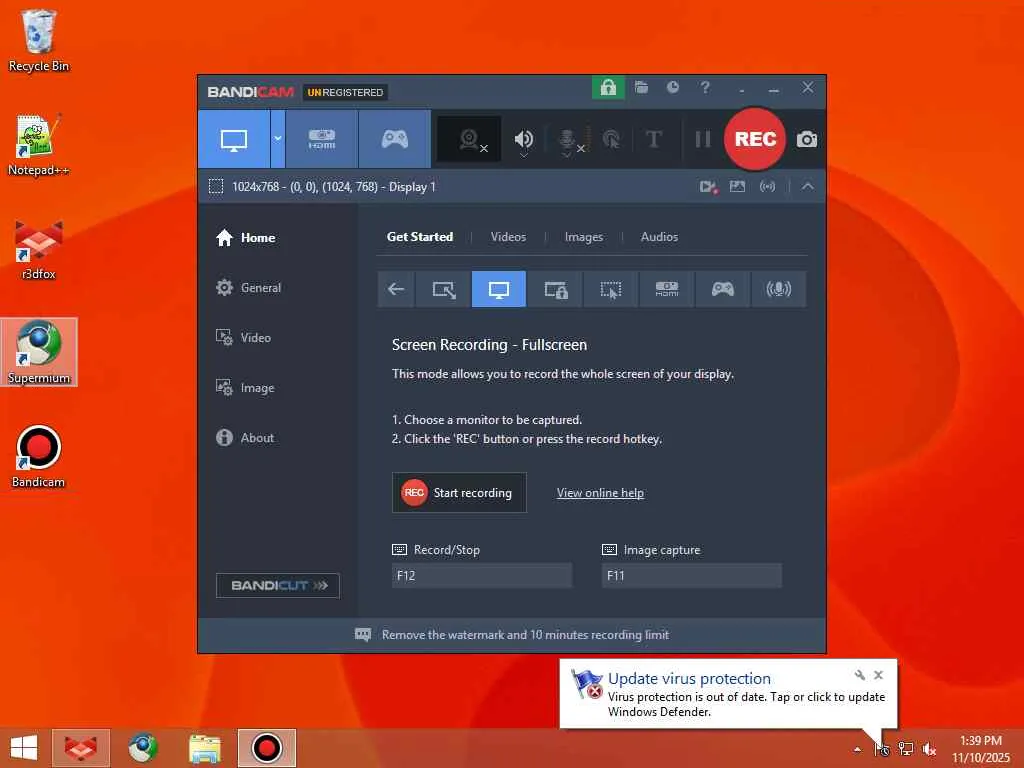Show hidden tray icons arrow
This screenshot has width=1024, height=768.
pyautogui.click(x=857, y=750)
